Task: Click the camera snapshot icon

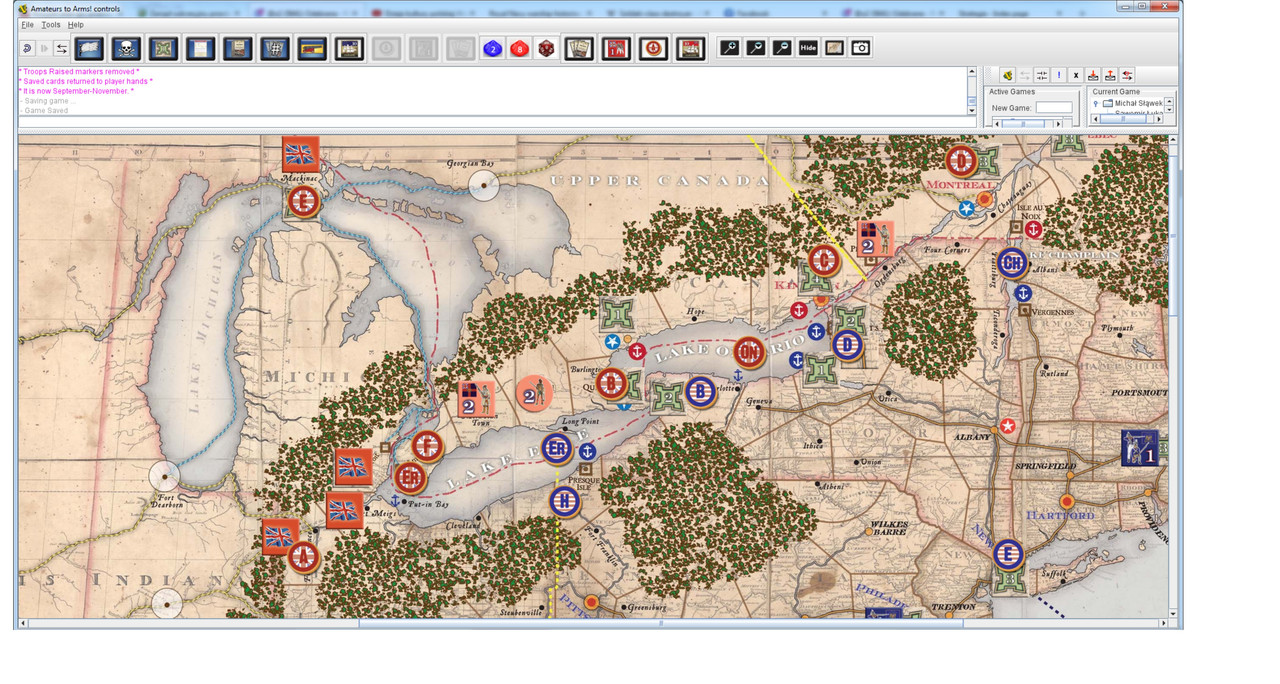Action: [860, 48]
